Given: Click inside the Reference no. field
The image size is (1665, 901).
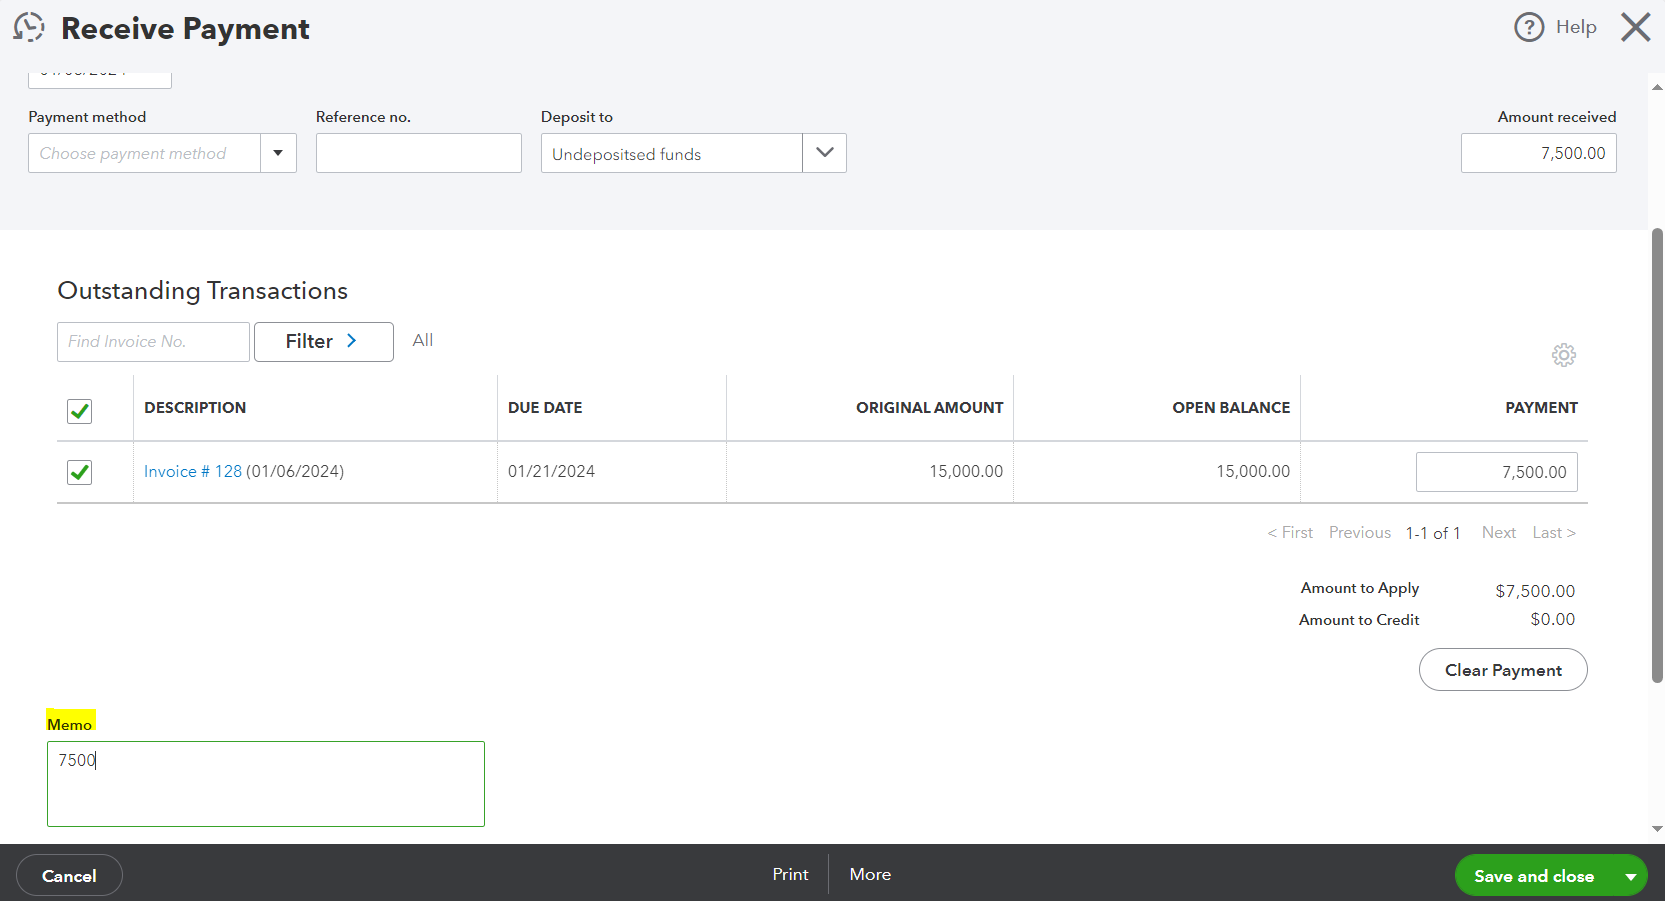Looking at the screenshot, I should 418,153.
